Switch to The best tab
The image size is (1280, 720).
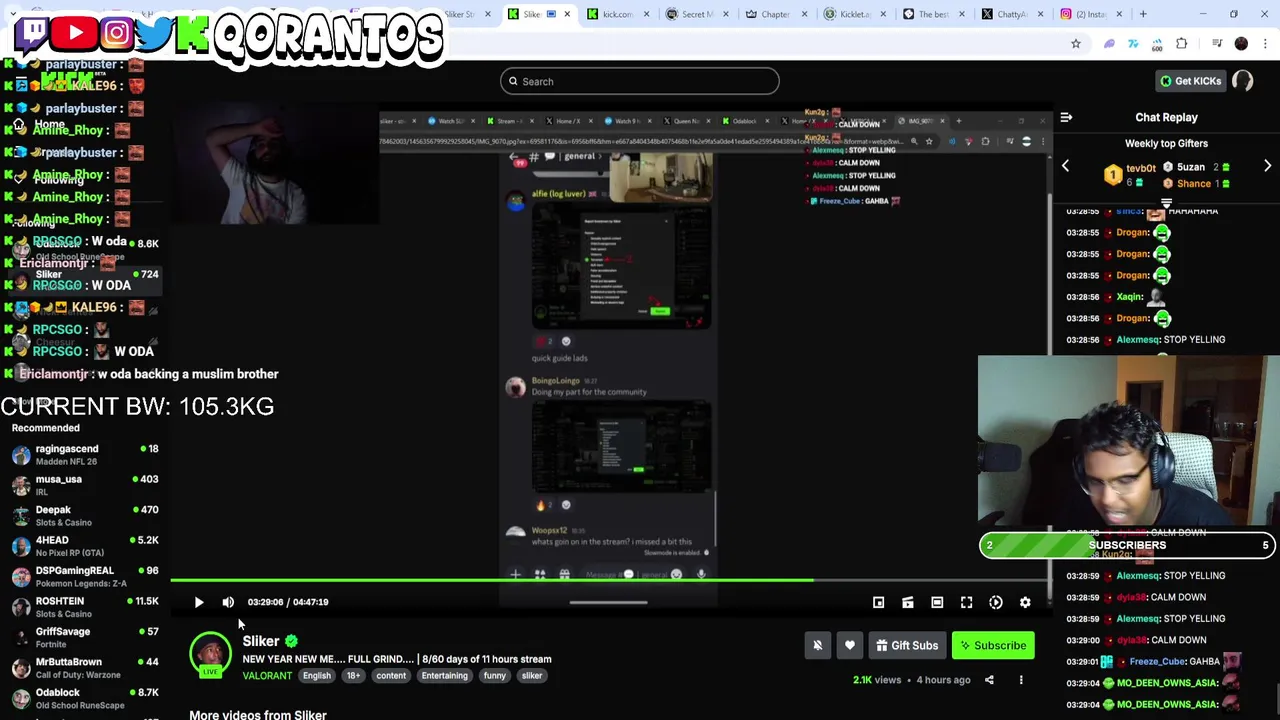tap(926, 14)
